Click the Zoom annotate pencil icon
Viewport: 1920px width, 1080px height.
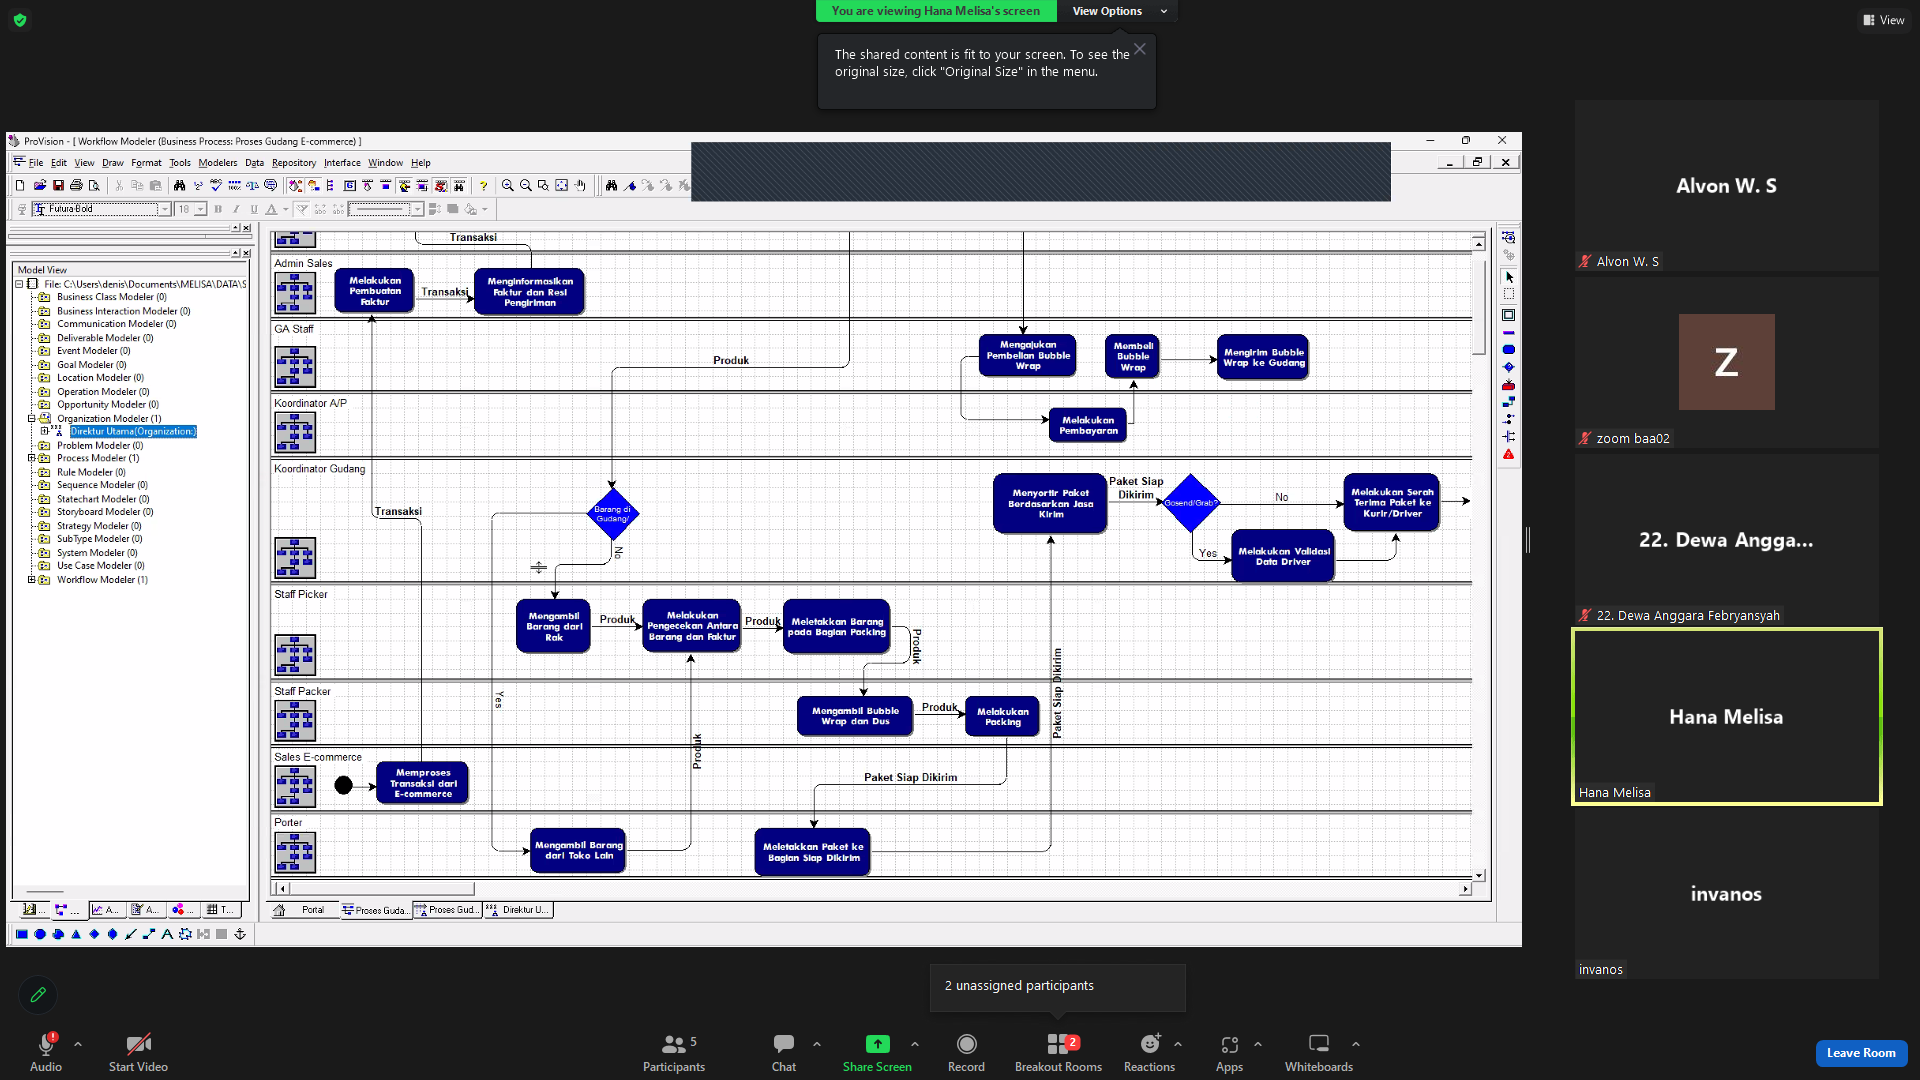pos(38,995)
